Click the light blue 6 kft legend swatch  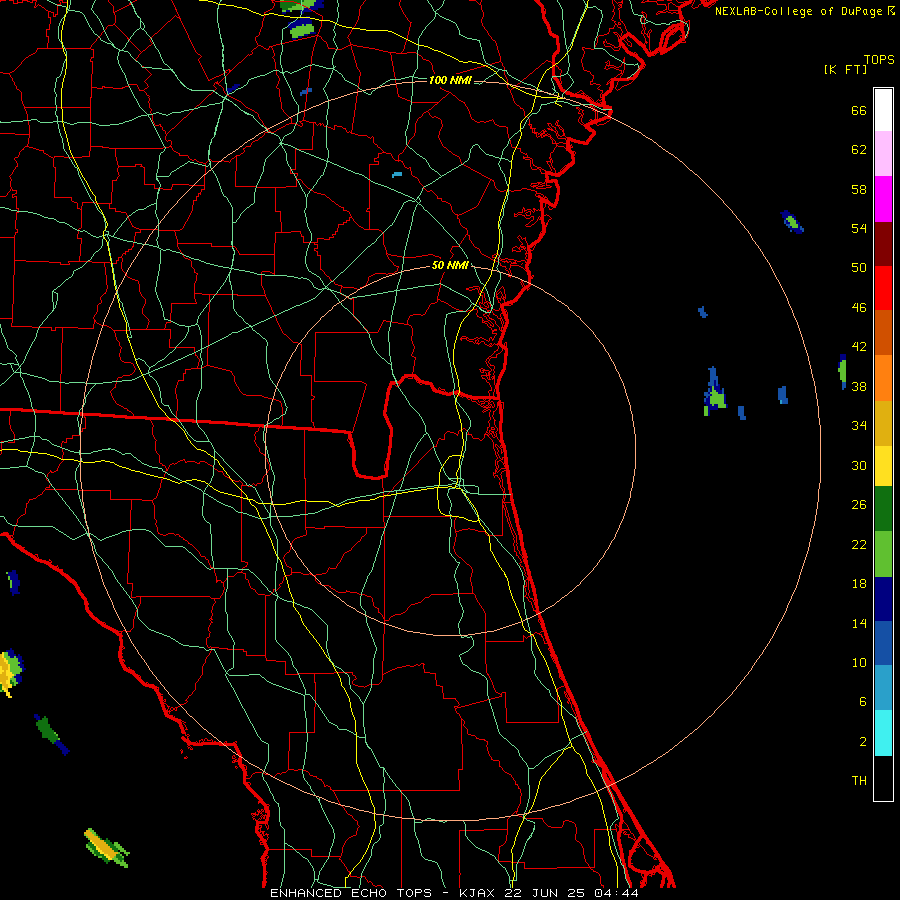point(883,688)
